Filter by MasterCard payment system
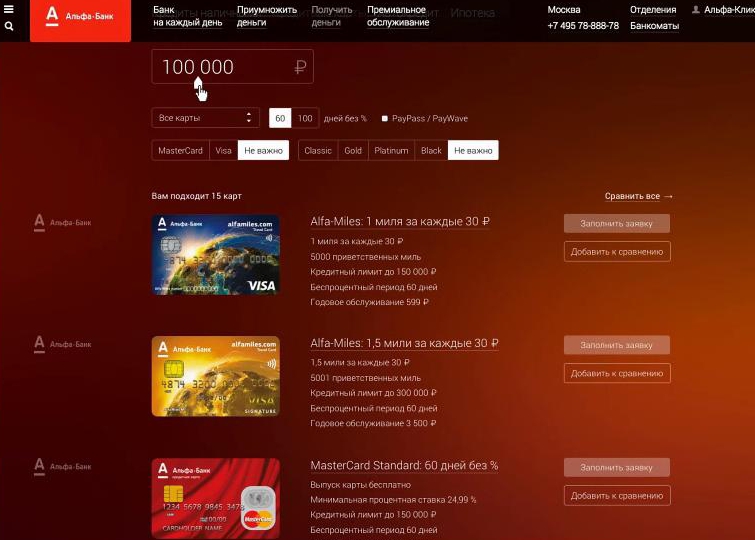 coord(181,150)
